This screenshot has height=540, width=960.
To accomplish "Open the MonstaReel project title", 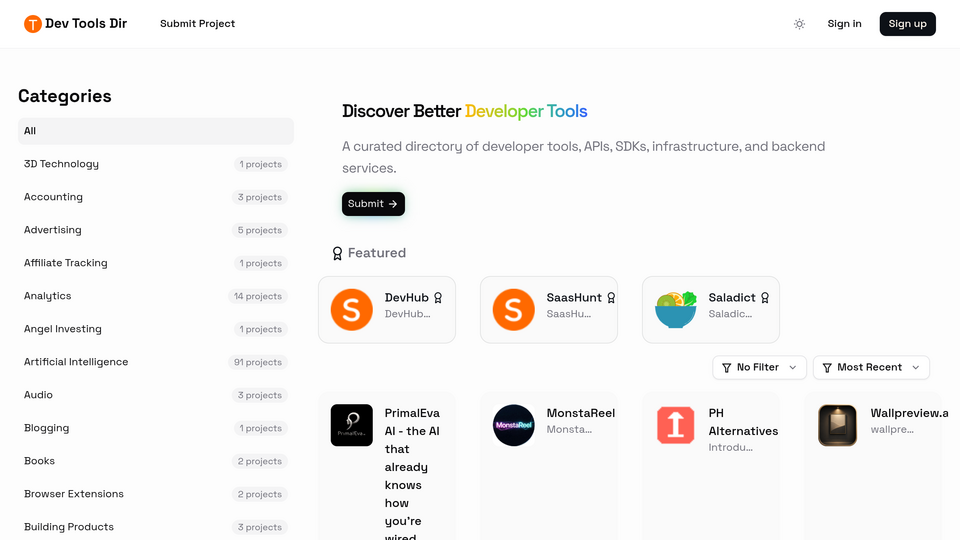I will coord(581,413).
